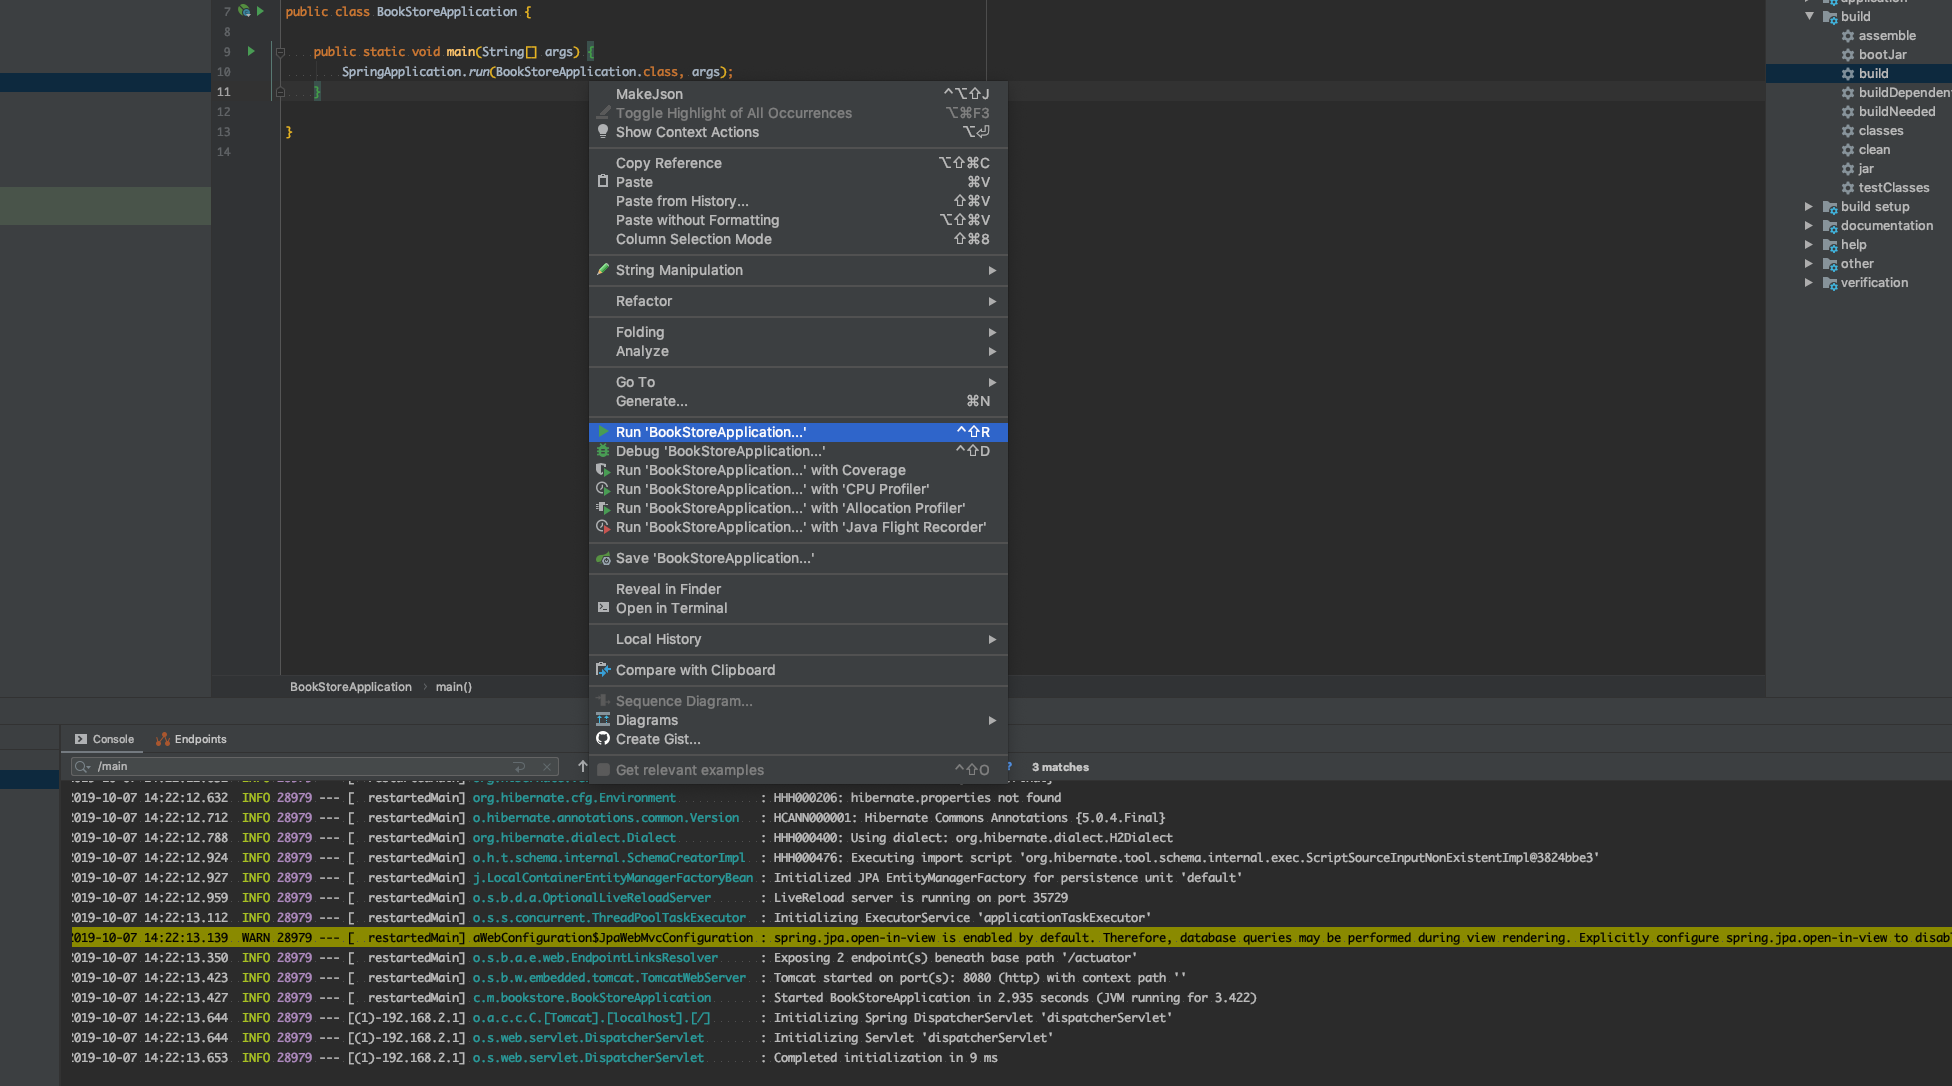Click Debug 'BookStoreApplication...' menu entry
1952x1086 pixels.
coord(720,451)
